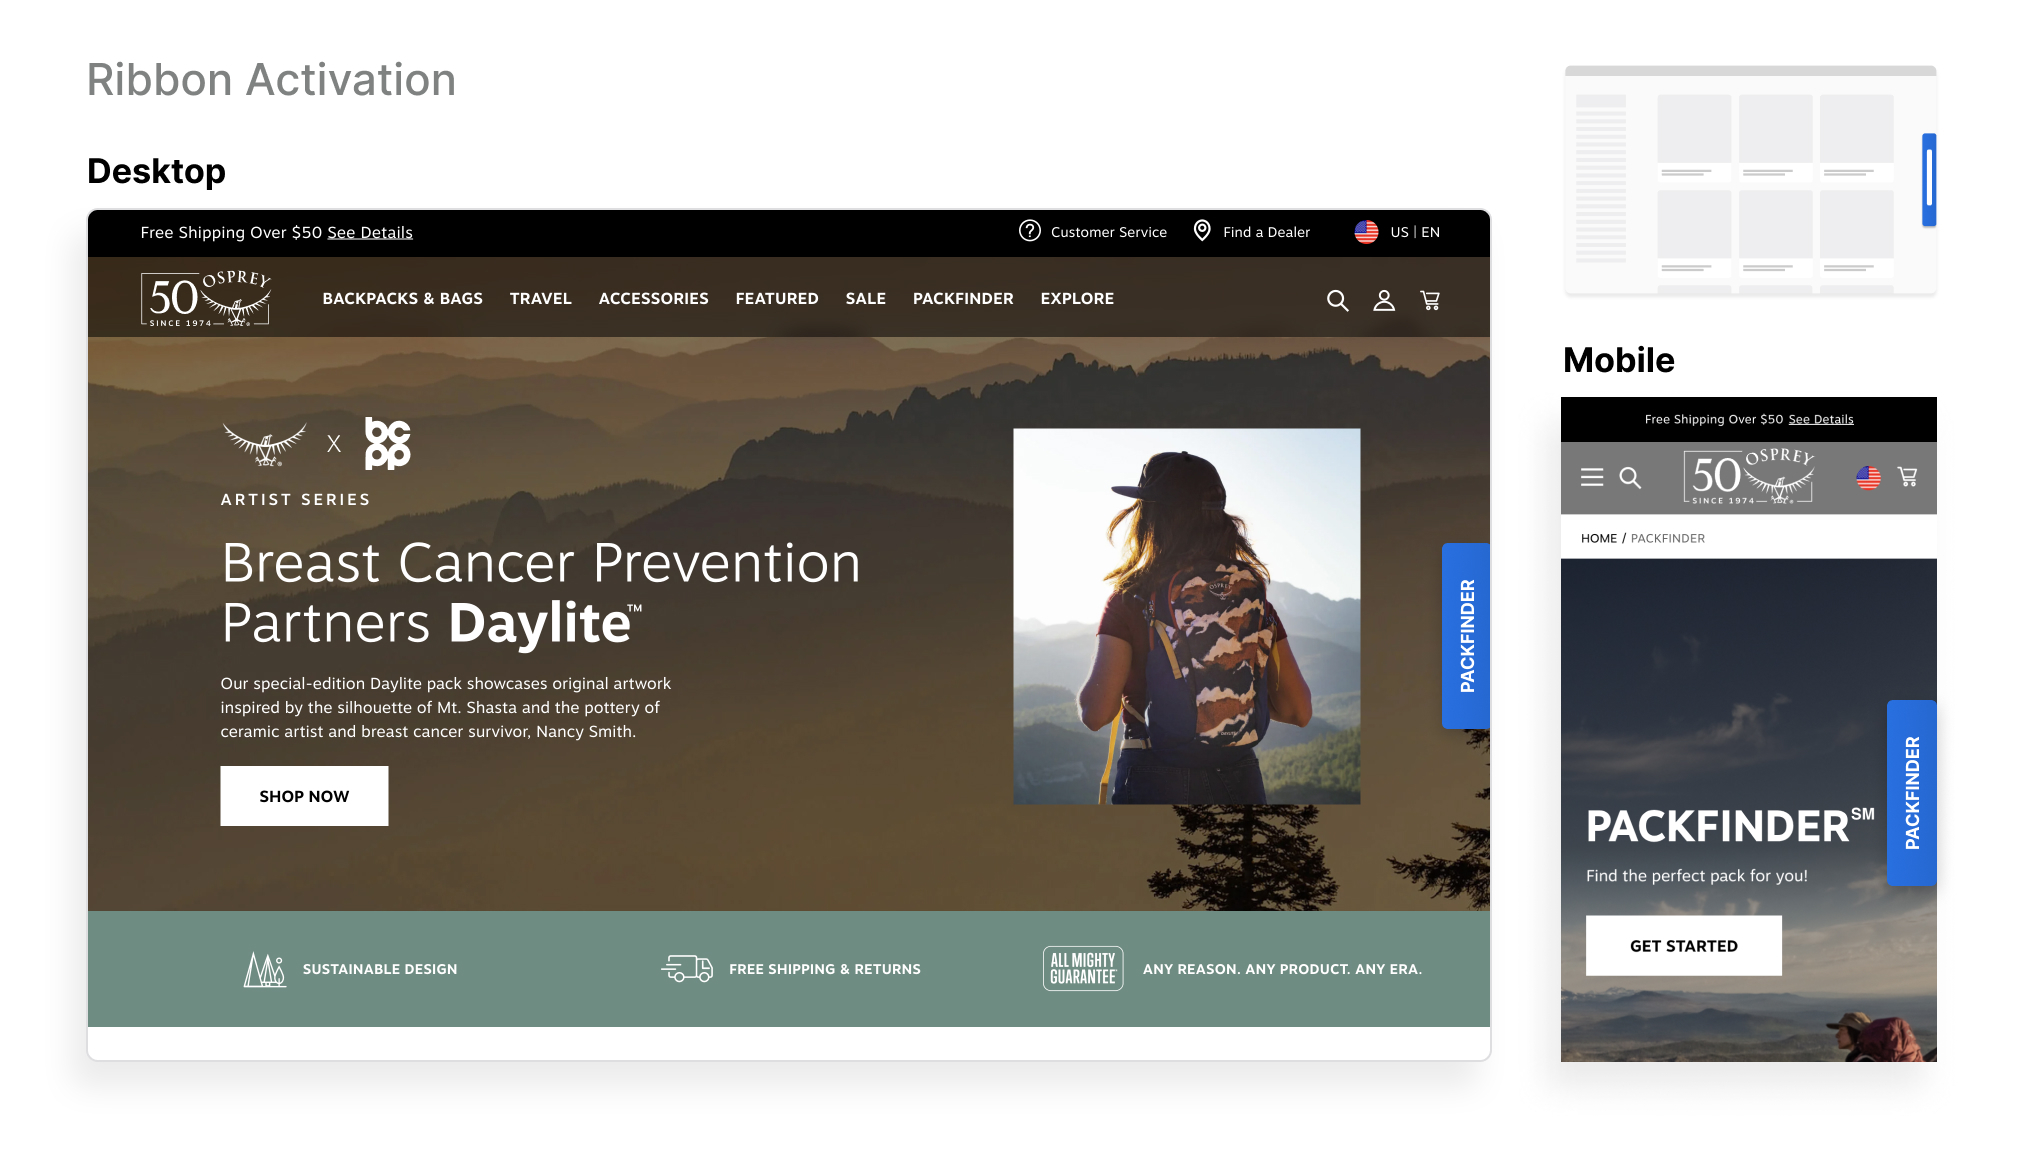The height and width of the screenshot is (1169, 2018).
Task: Click the Shop Now button
Action: [x=304, y=796]
